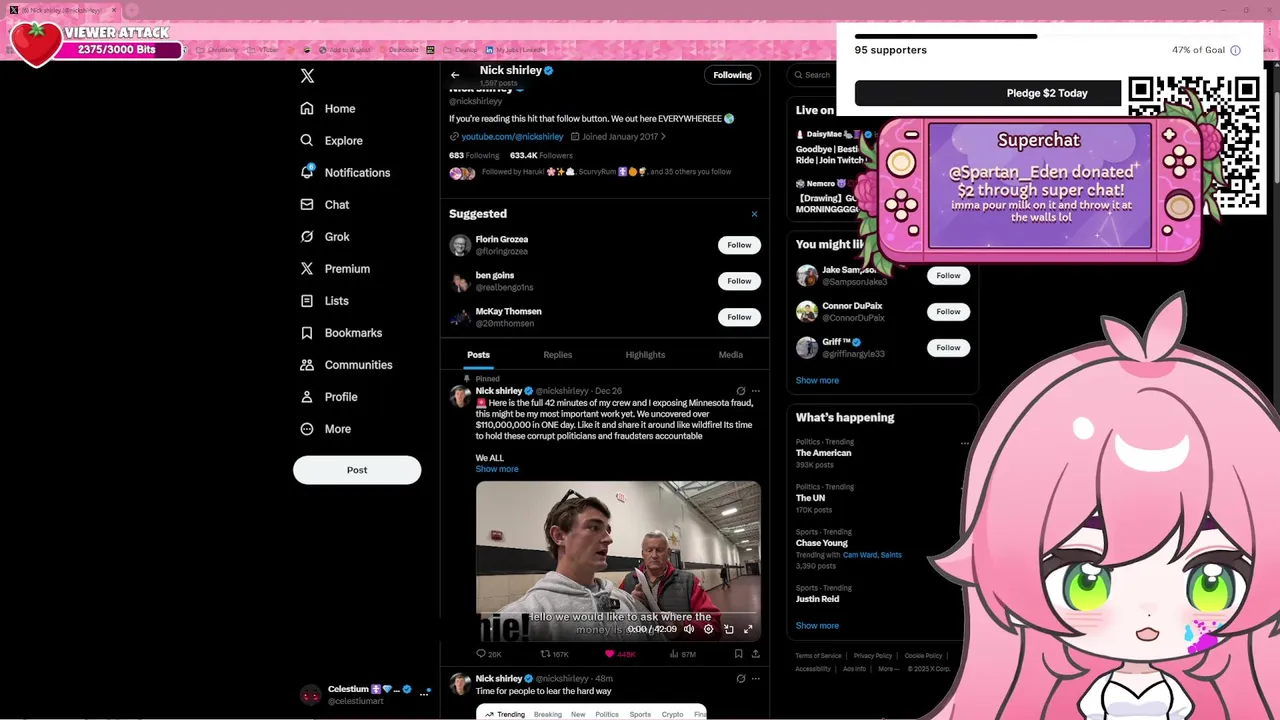Switch to the Replies tab
The image size is (1280, 720).
pos(557,355)
